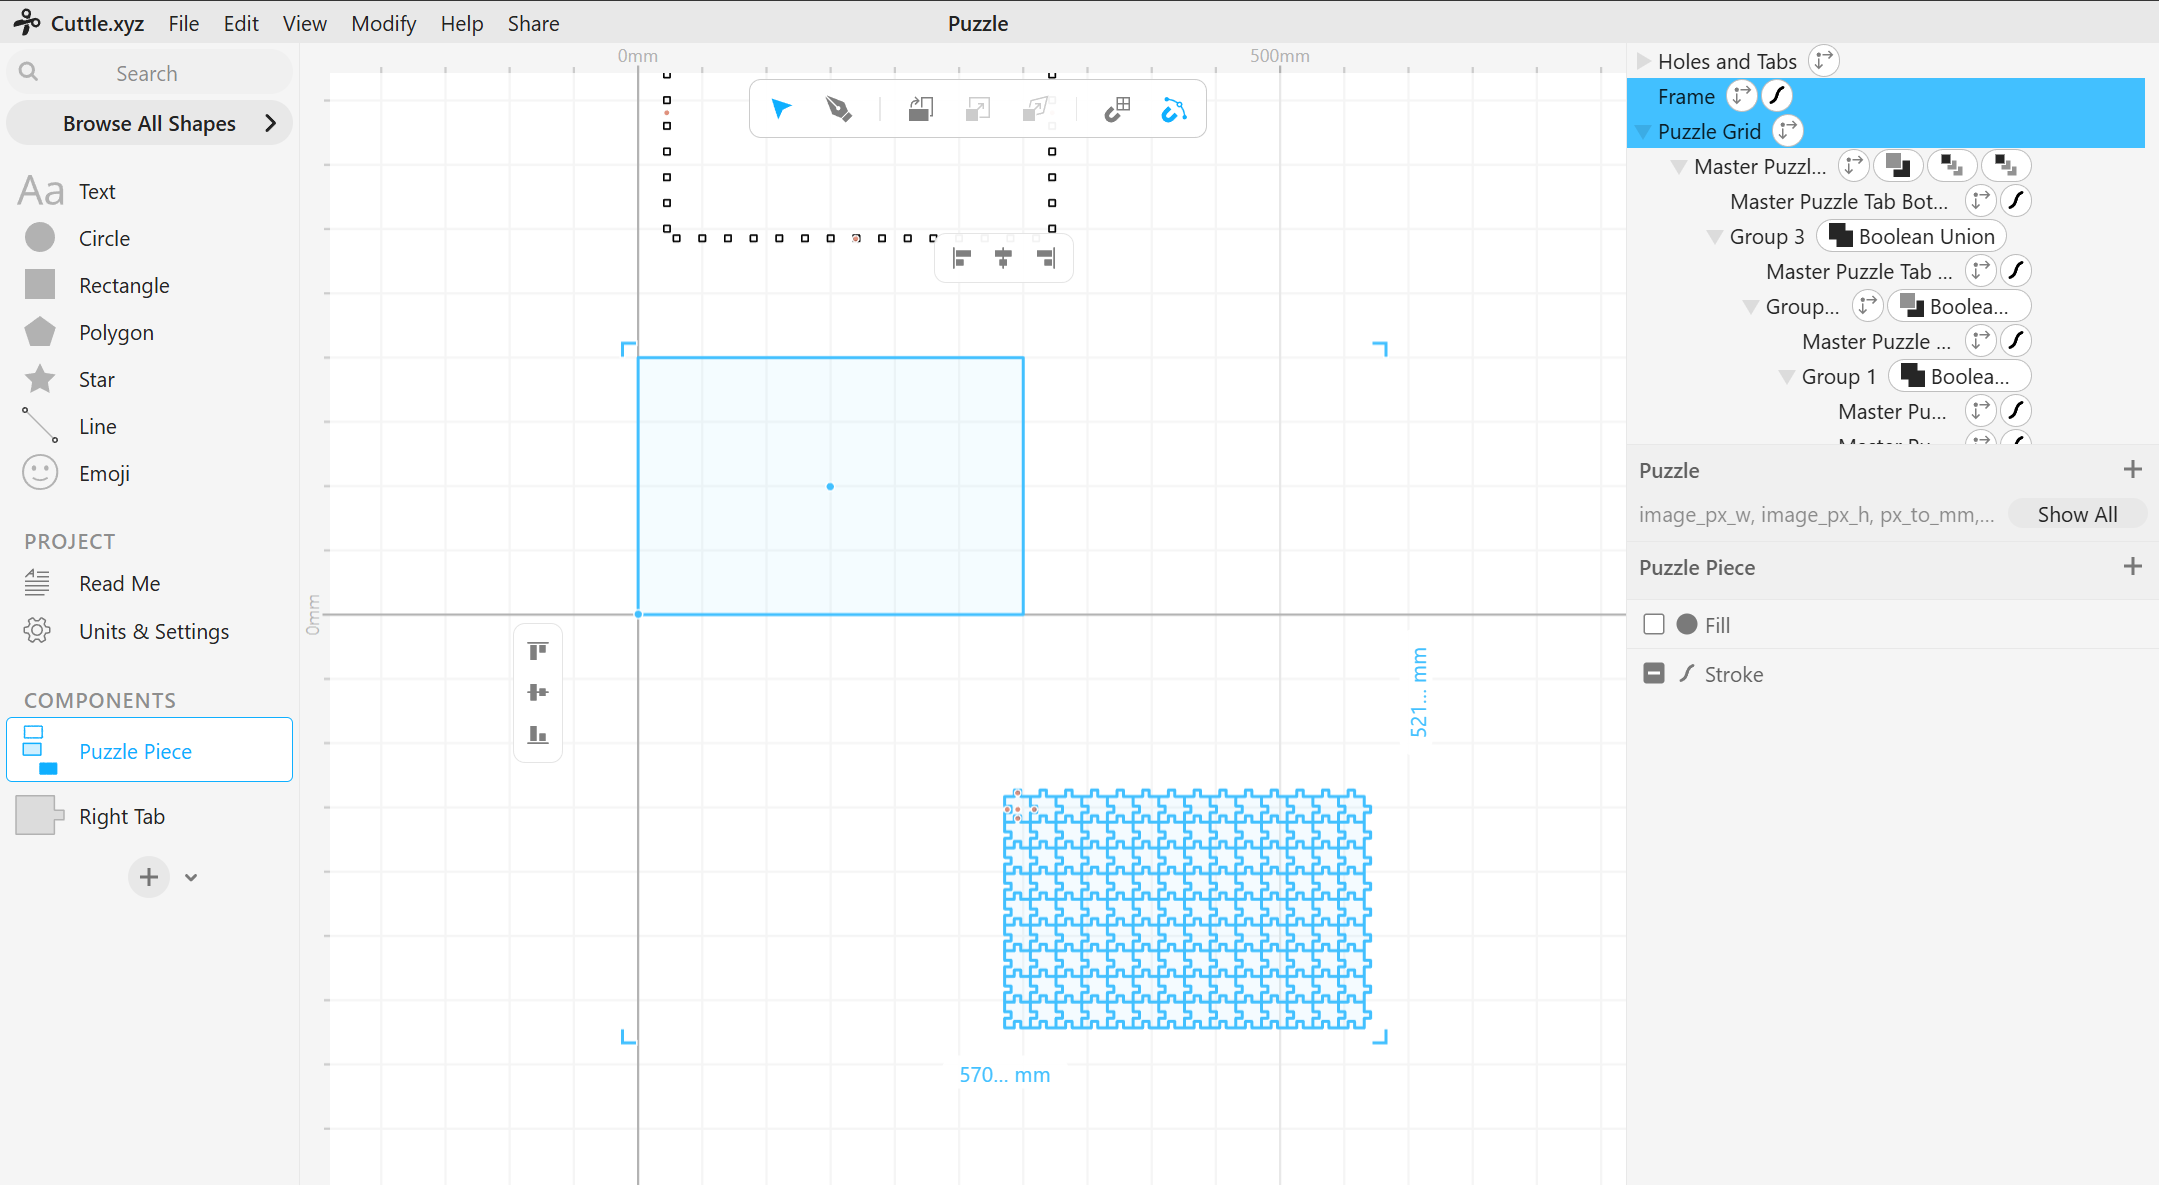
Task: Toggle the Stroke checkbox
Action: click(1654, 673)
